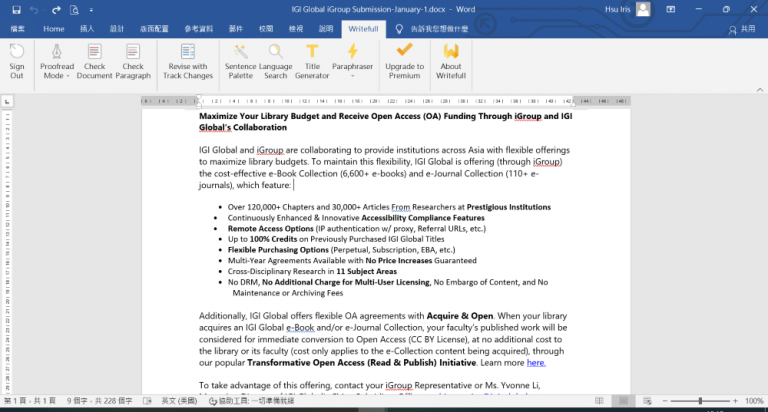Screen dimensions: 768x412
Task: Click the bold text 'Acquire & Open'
Action: click(x=460, y=316)
